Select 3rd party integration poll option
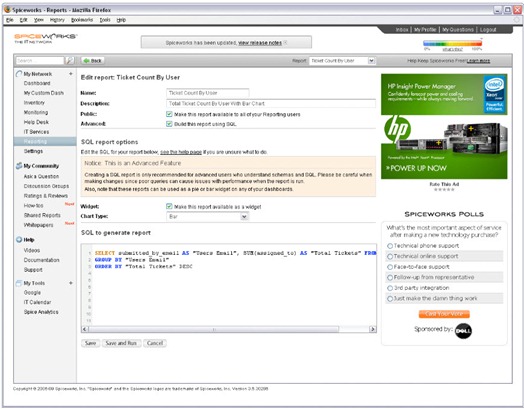The image size is (524, 409). click(x=390, y=288)
